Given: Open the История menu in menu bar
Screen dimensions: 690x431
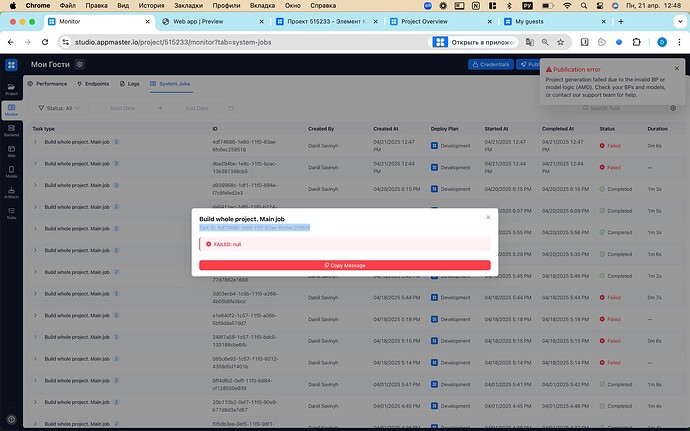Looking at the screenshot, I should pos(151,6).
